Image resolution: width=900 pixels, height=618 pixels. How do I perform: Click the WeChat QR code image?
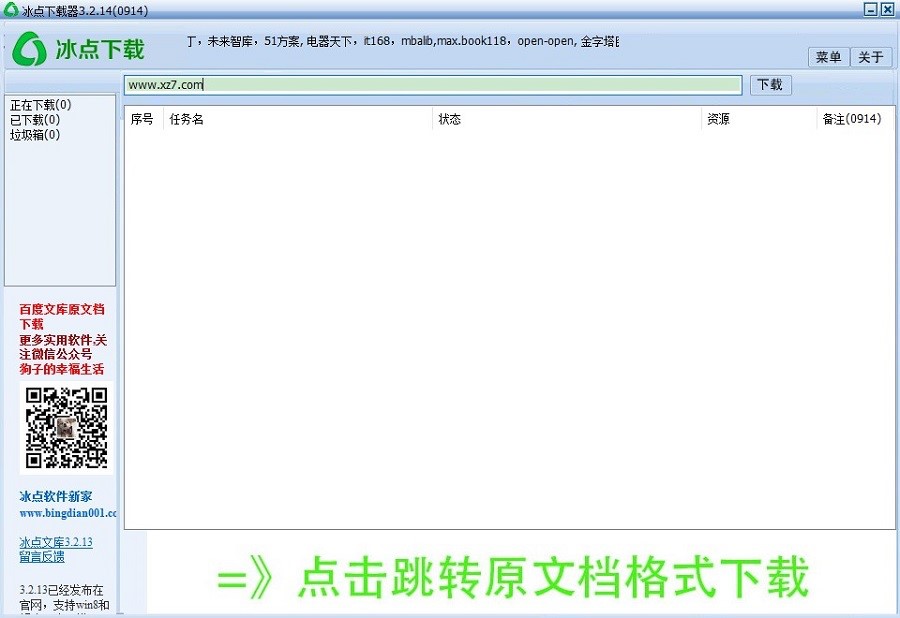click(x=67, y=427)
